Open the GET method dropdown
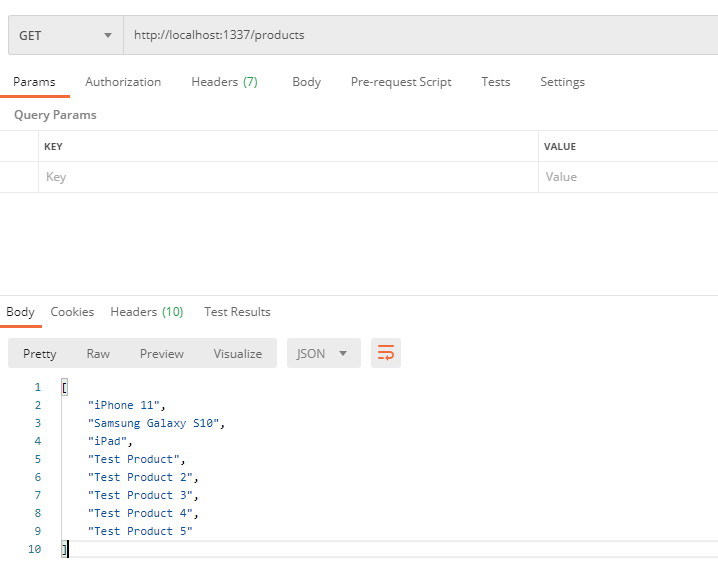This screenshot has height=586, width=718. click(65, 35)
